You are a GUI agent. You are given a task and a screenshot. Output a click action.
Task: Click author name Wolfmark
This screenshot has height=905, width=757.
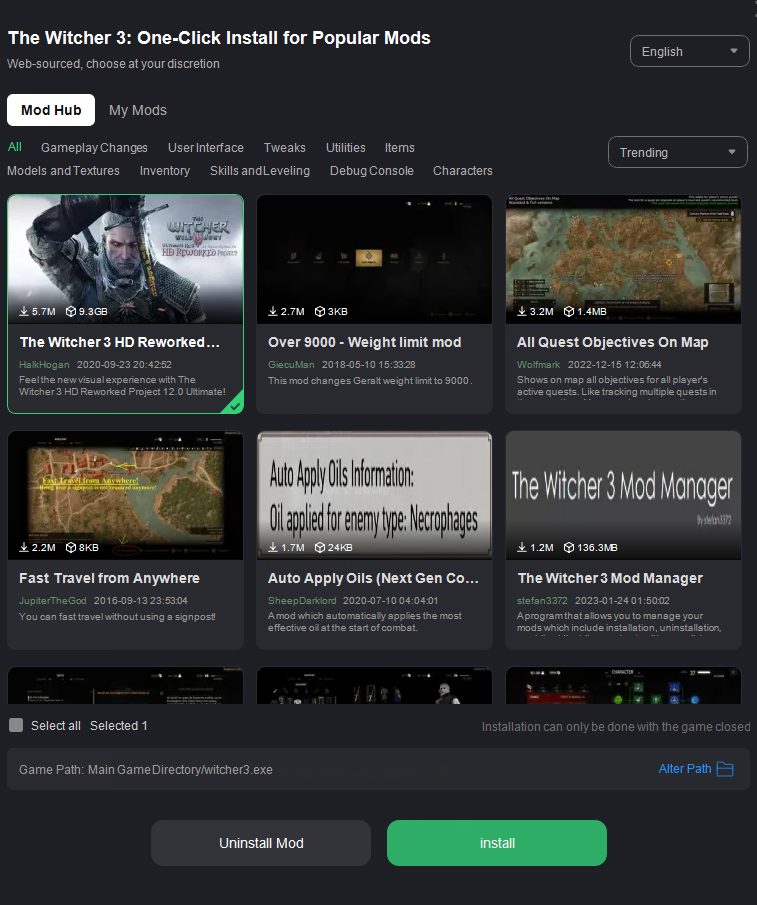538,365
